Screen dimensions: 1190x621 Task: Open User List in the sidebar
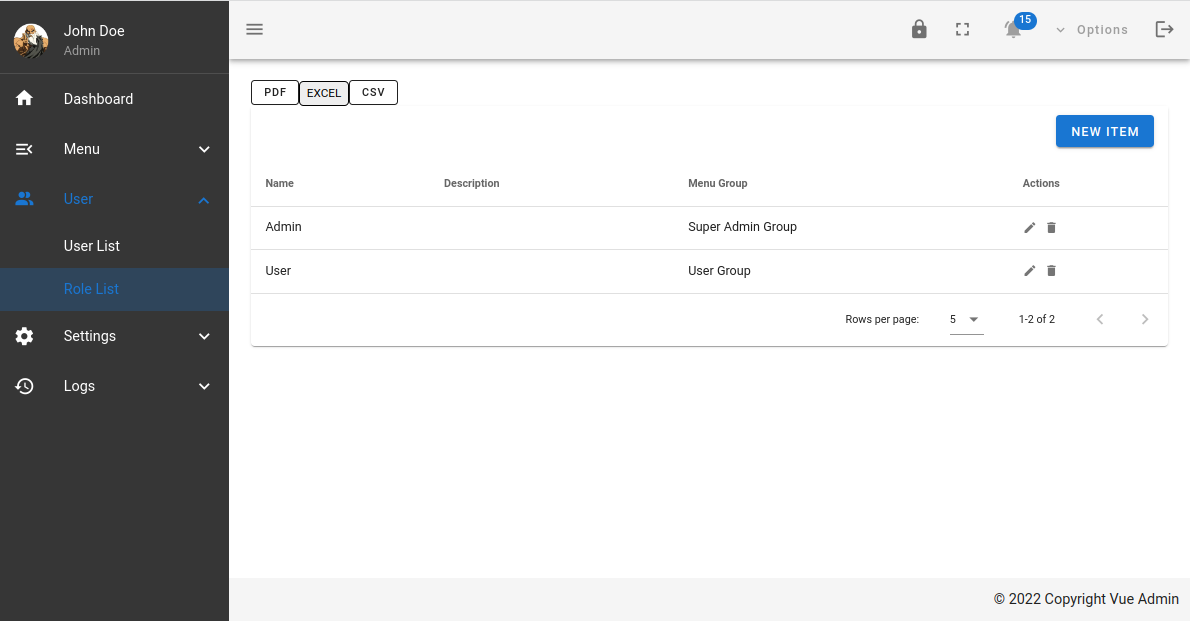92,246
